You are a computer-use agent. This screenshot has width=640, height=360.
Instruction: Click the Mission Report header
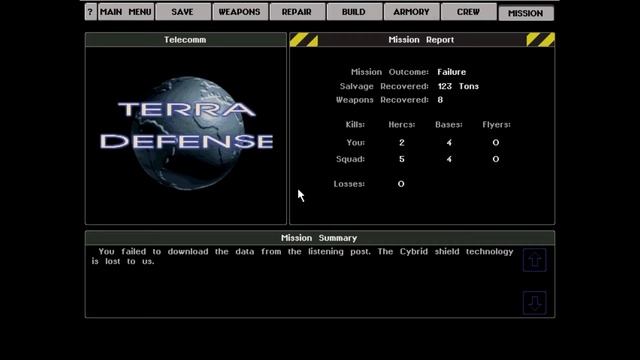click(x=422, y=40)
